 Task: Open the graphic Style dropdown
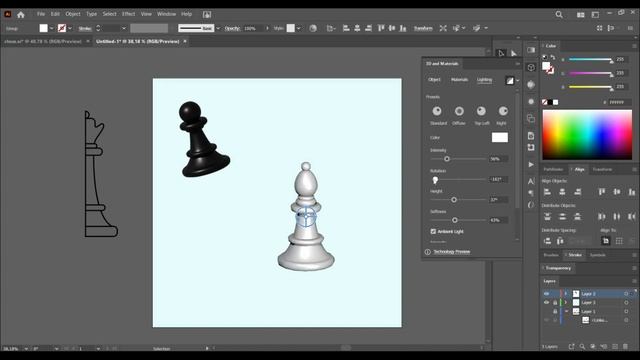tap(299, 29)
